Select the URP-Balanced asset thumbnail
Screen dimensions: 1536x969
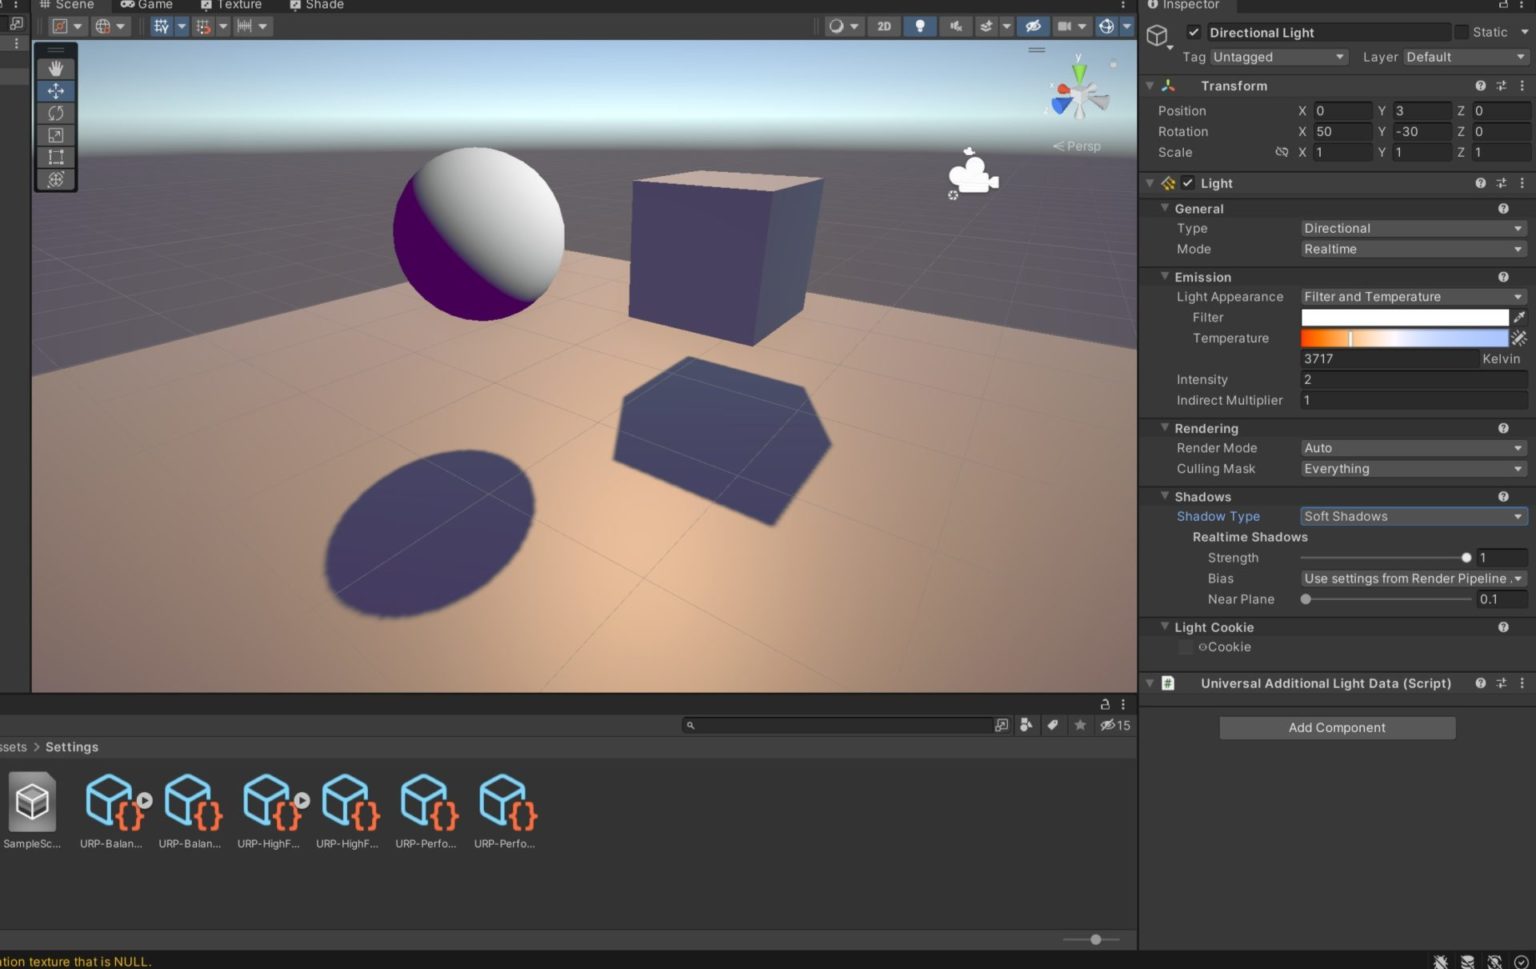pyautogui.click(x=112, y=800)
